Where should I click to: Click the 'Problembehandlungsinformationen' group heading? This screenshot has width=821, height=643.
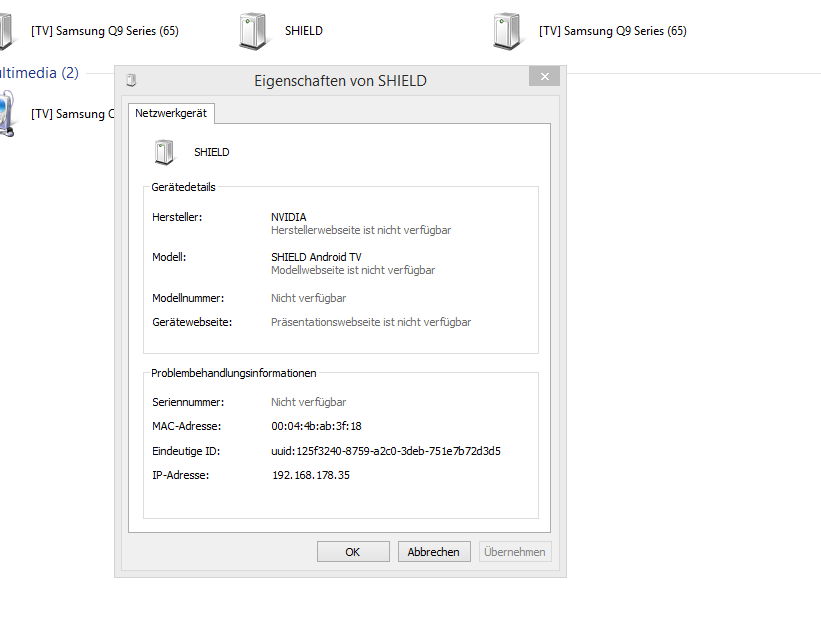pyautogui.click(x=234, y=373)
